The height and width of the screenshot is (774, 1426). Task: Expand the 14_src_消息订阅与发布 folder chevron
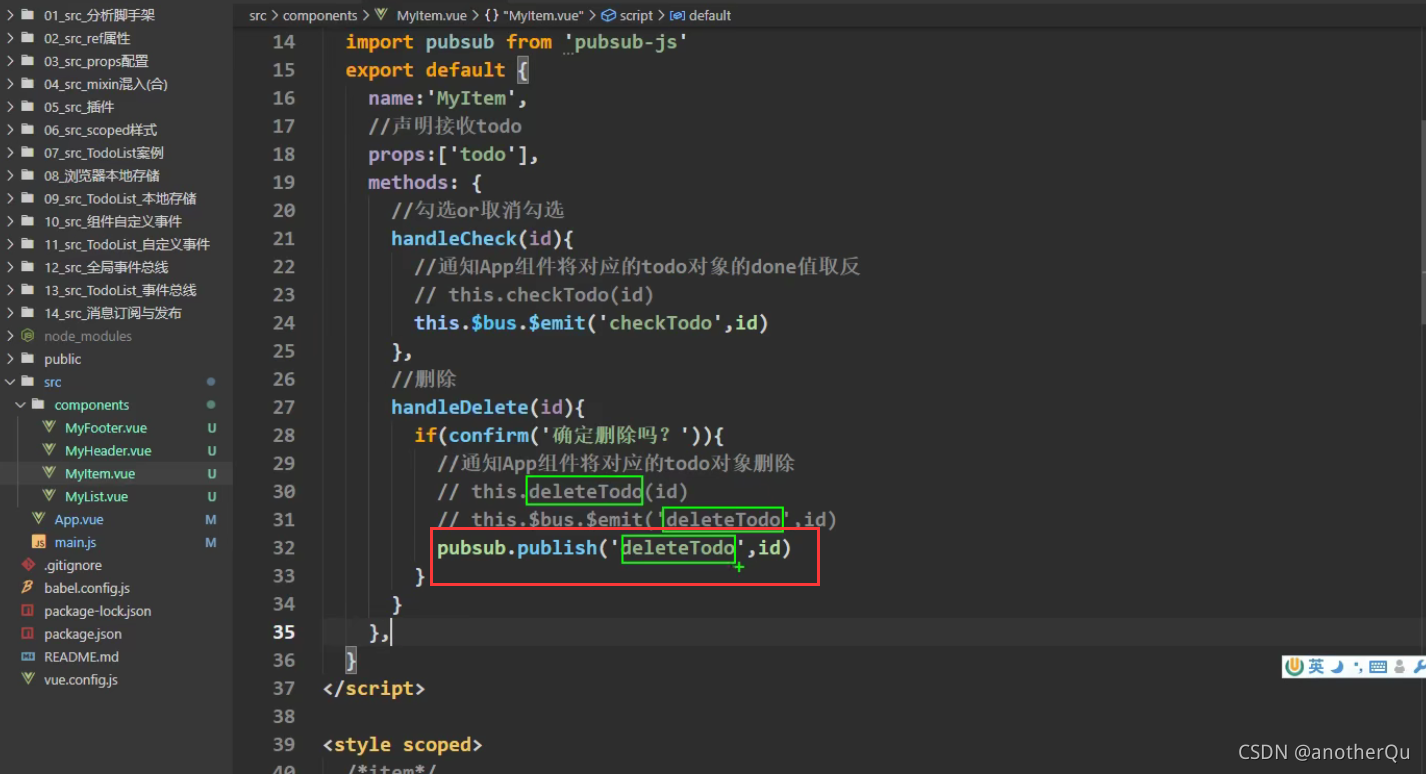tap(10, 313)
